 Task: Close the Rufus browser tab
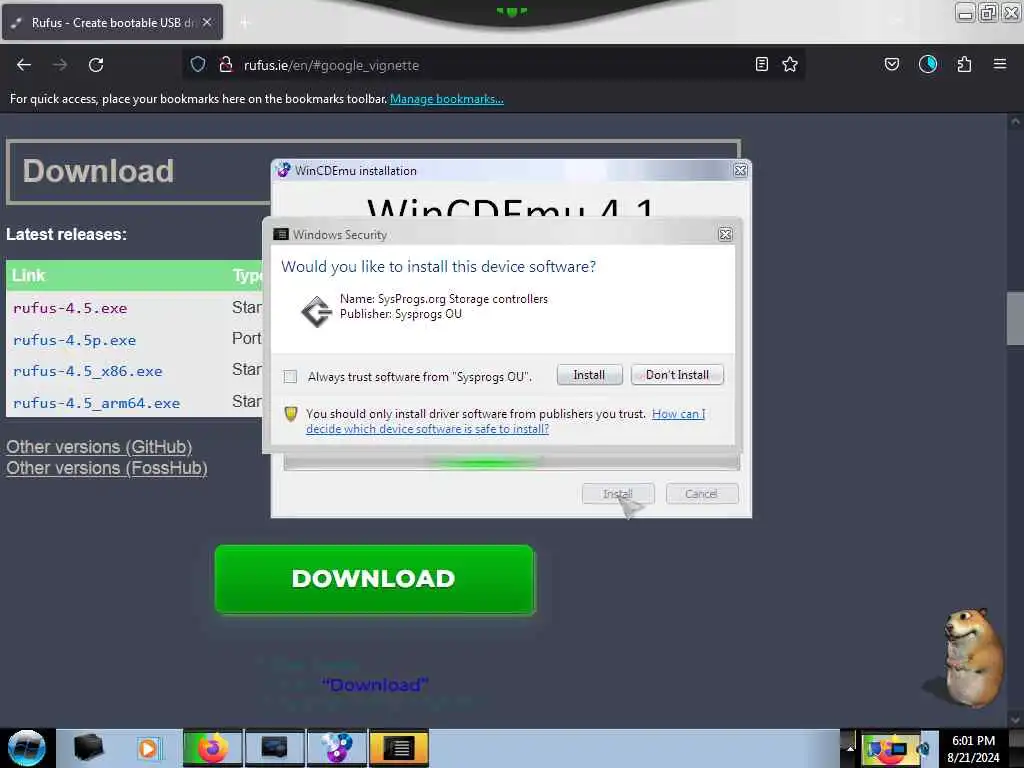coord(207,22)
